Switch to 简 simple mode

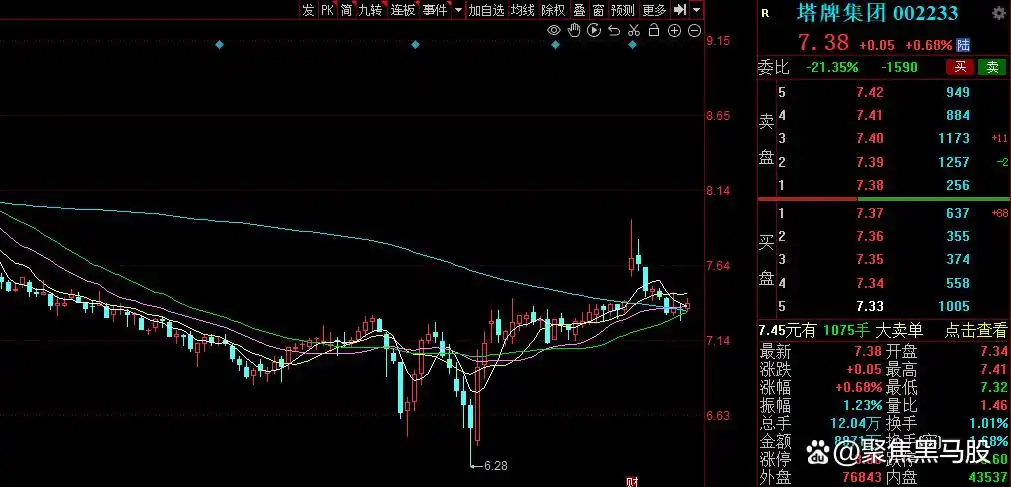tap(346, 10)
